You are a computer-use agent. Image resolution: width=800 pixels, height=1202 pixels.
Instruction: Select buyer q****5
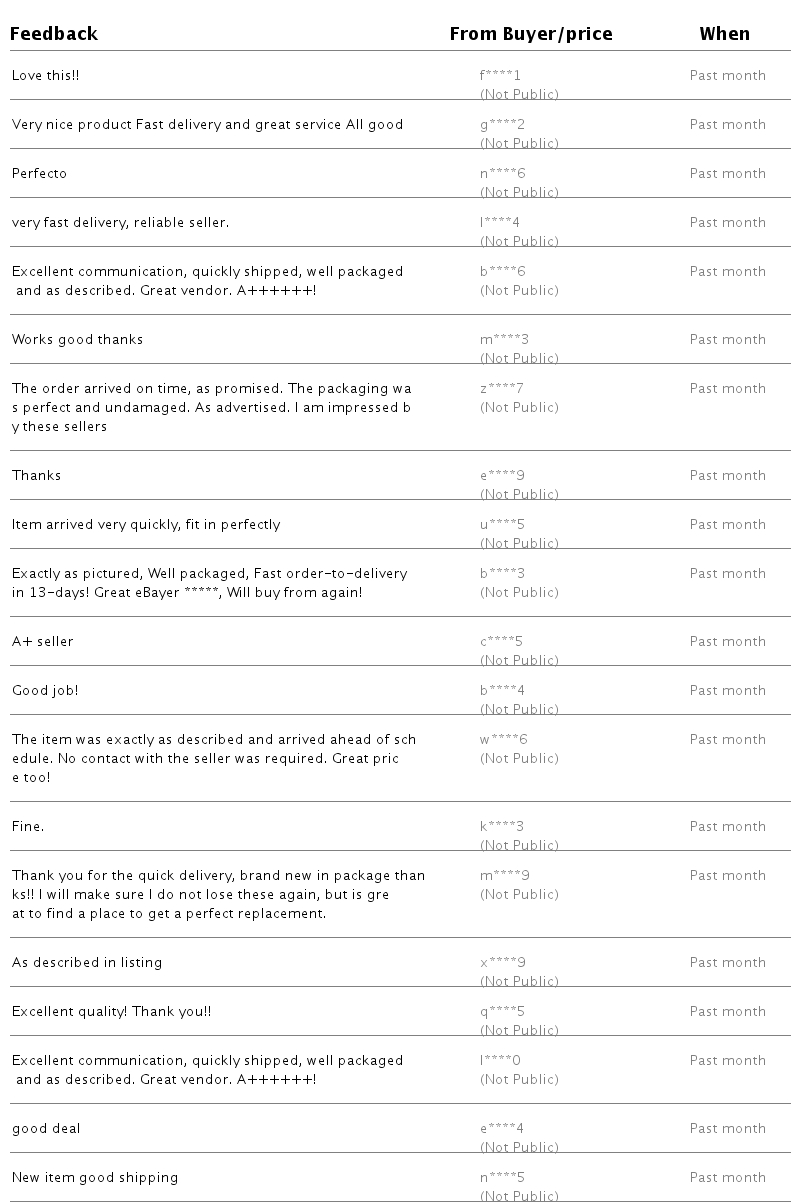[x=502, y=1012]
